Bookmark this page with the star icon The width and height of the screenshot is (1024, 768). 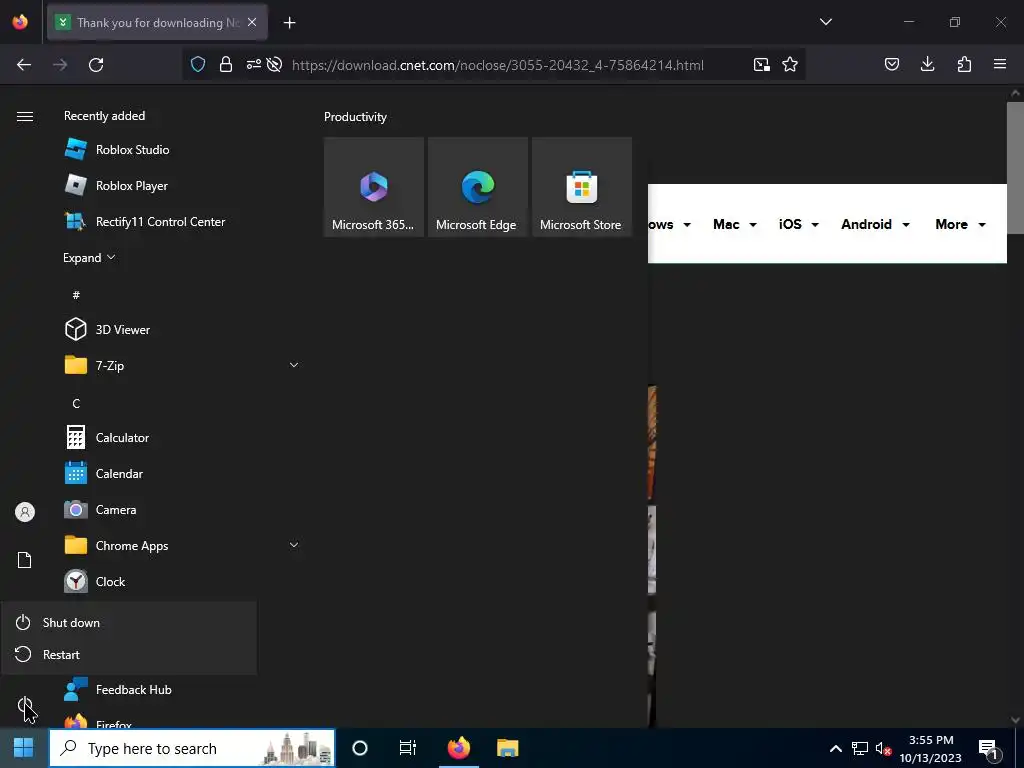tap(790, 65)
